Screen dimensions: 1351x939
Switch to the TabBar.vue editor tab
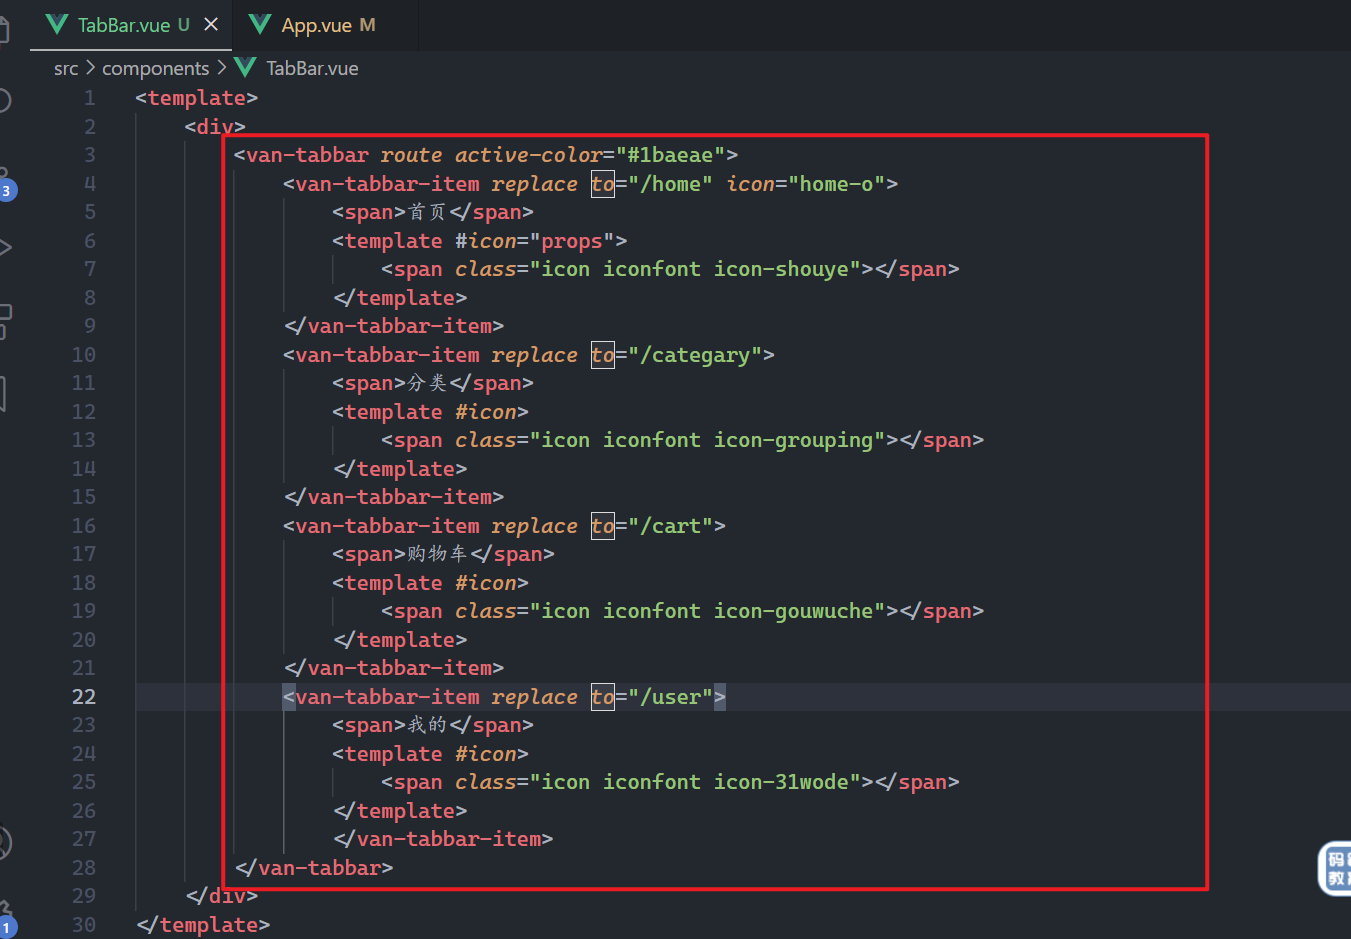[131, 25]
